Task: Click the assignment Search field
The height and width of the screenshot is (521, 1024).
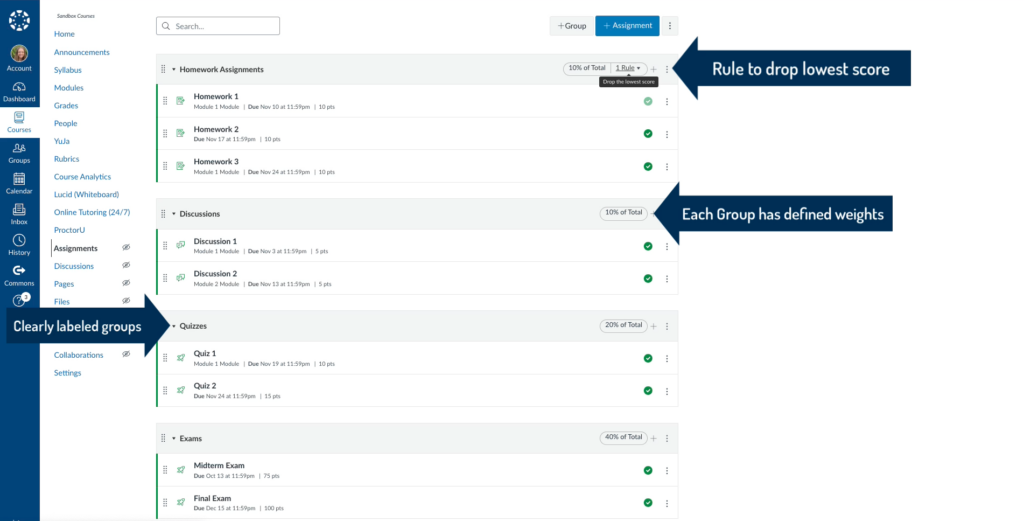Action: [x=218, y=26]
